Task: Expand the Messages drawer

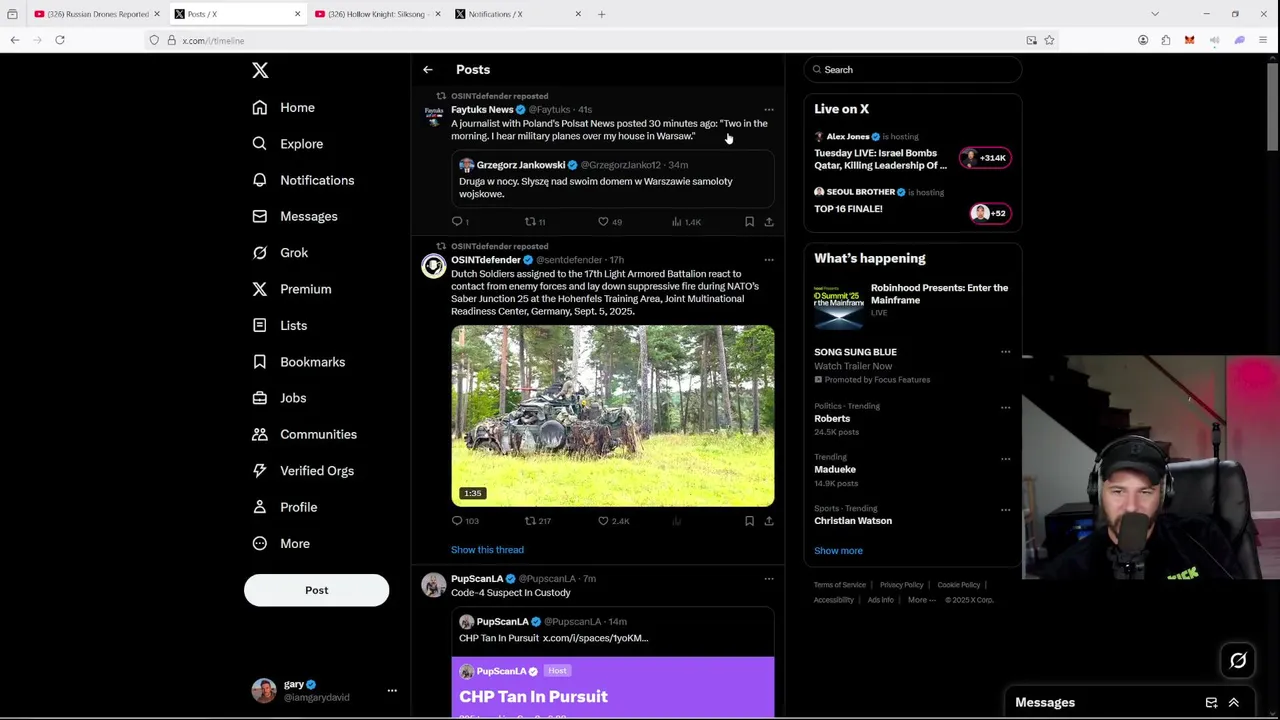Action: (x=1234, y=703)
